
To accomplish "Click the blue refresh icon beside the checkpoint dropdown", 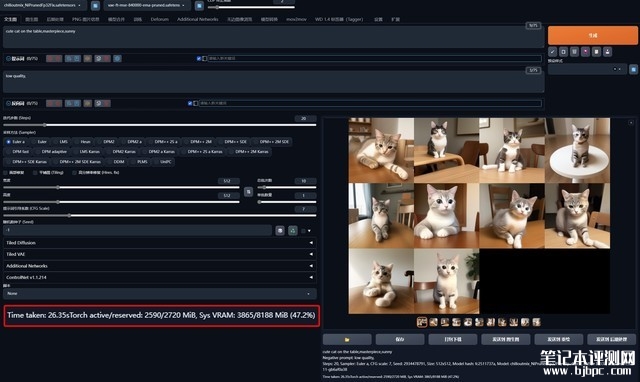I will (x=95, y=6).
